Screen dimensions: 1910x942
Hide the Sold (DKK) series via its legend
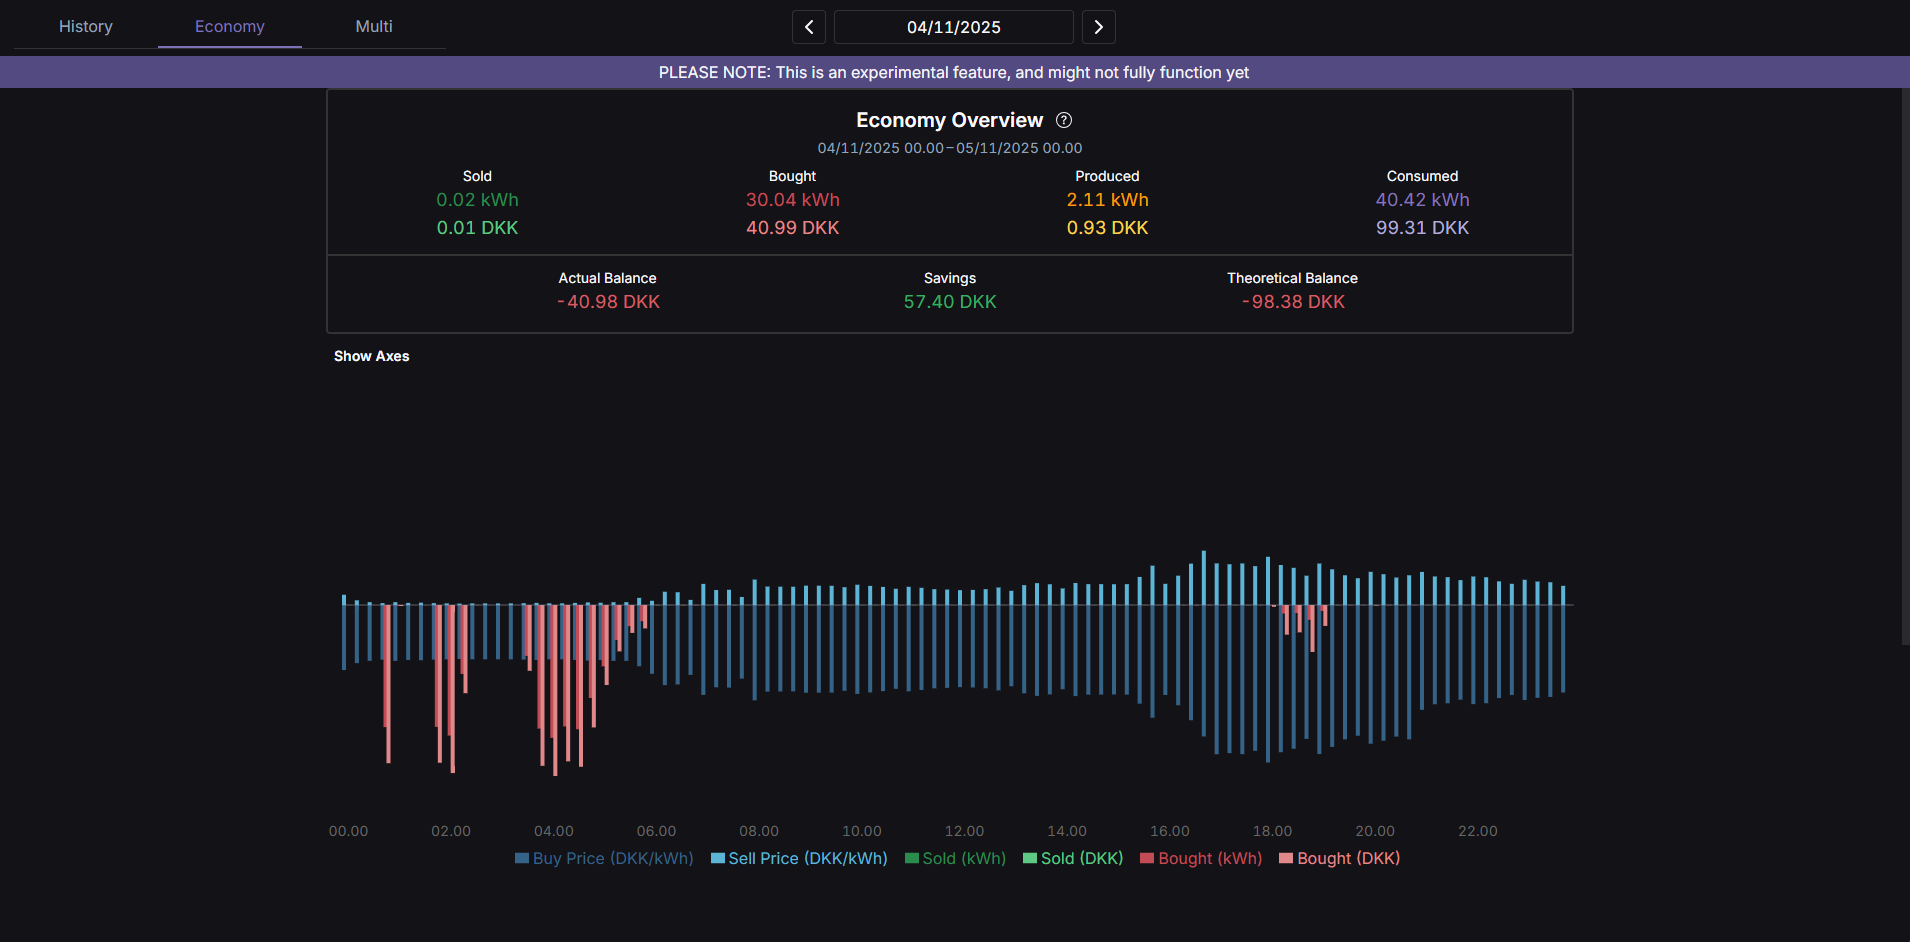click(1071, 858)
